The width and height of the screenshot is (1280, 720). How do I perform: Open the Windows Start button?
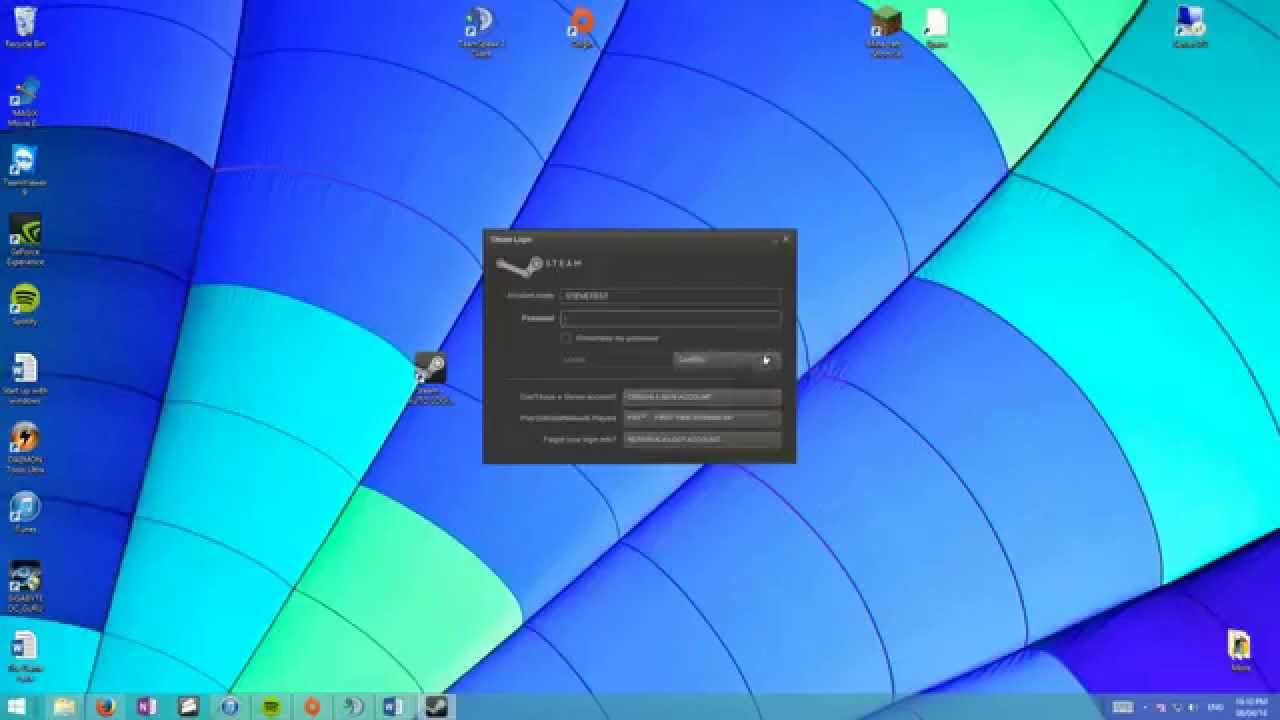click(18, 707)
